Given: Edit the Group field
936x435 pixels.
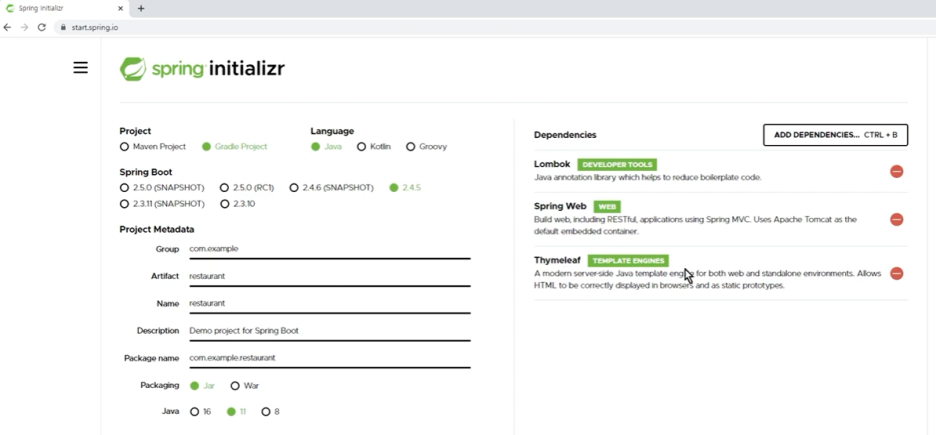Looking at the screenshot, I should click(330, 249).
